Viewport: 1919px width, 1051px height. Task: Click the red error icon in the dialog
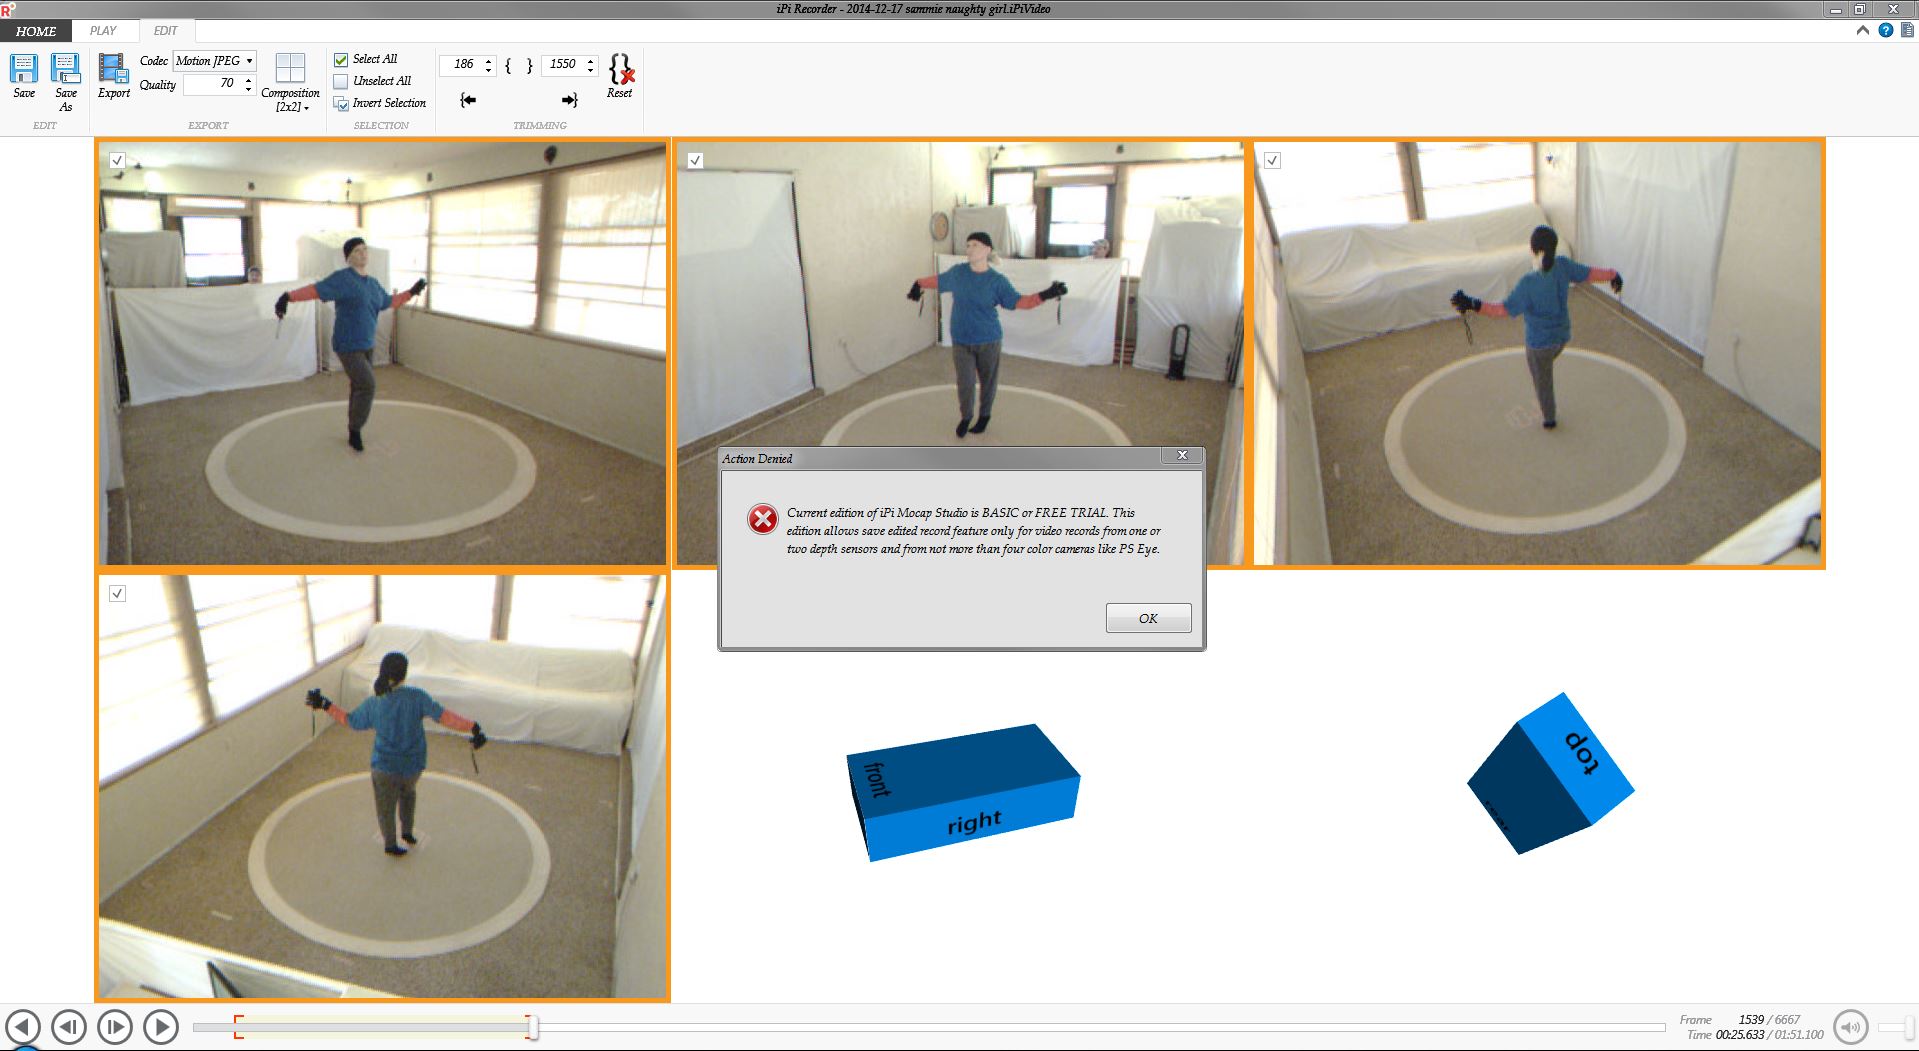(763, 519)
